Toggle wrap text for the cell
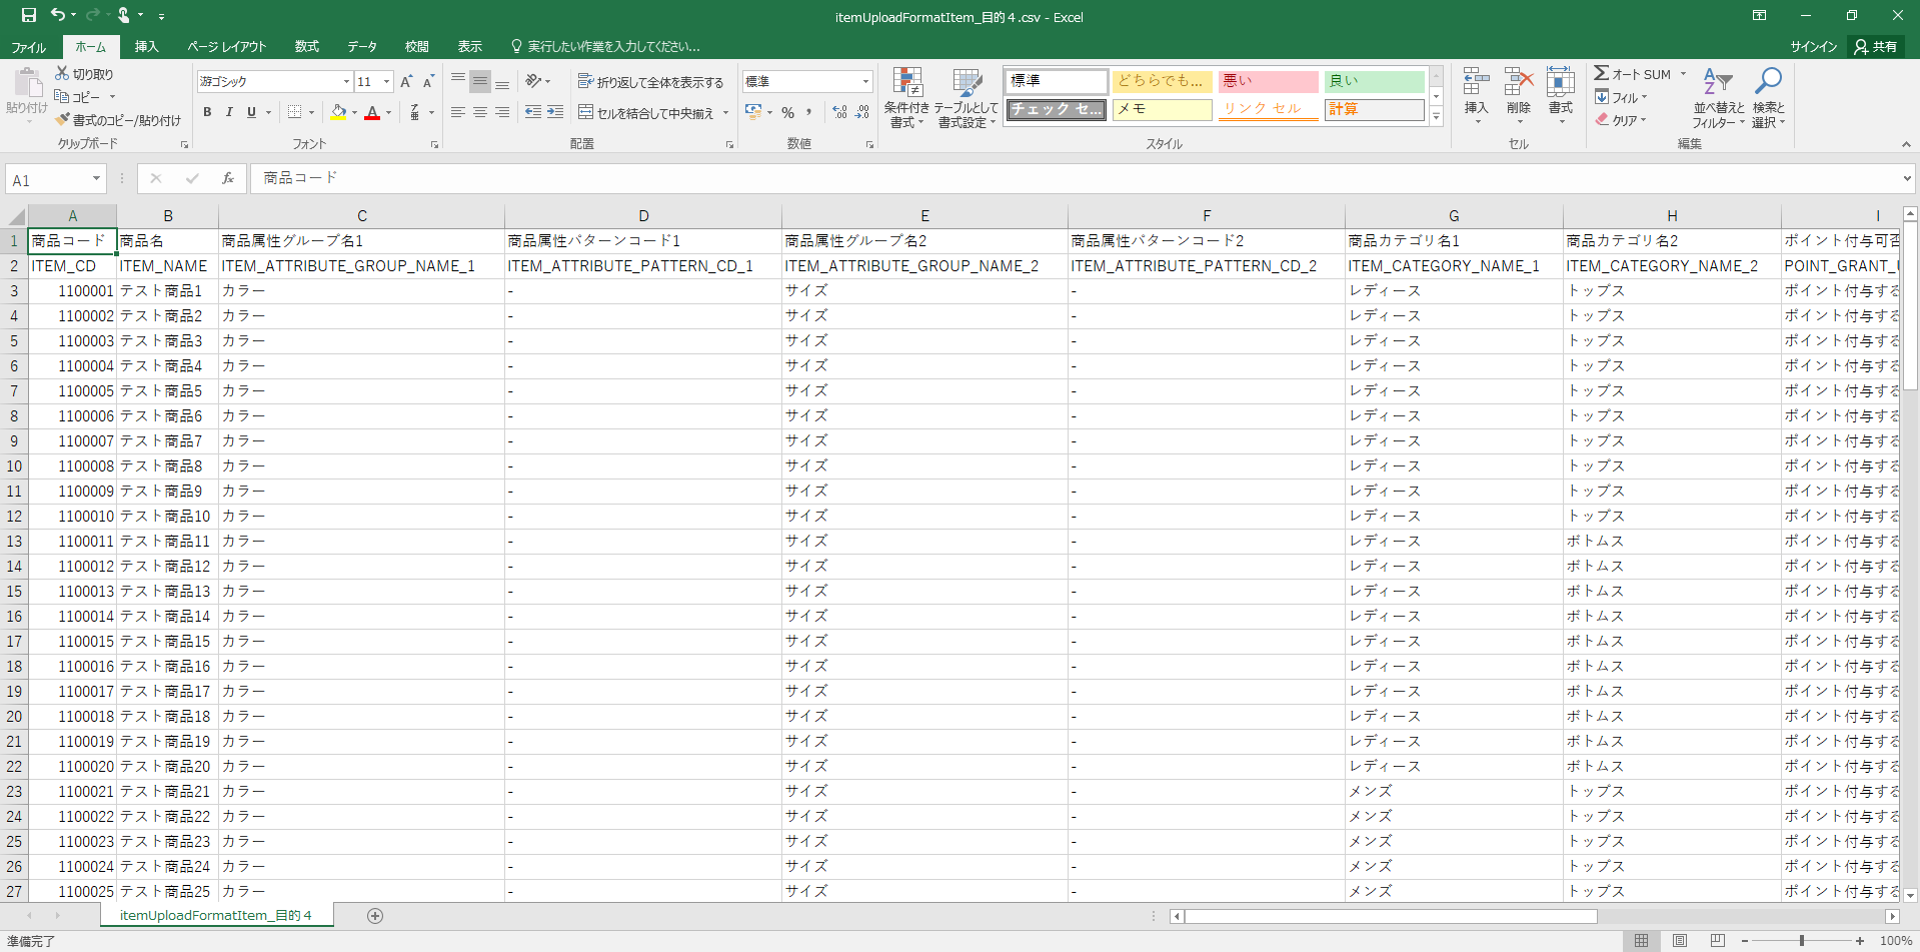The image size is (1920, 952). (650, 82)
